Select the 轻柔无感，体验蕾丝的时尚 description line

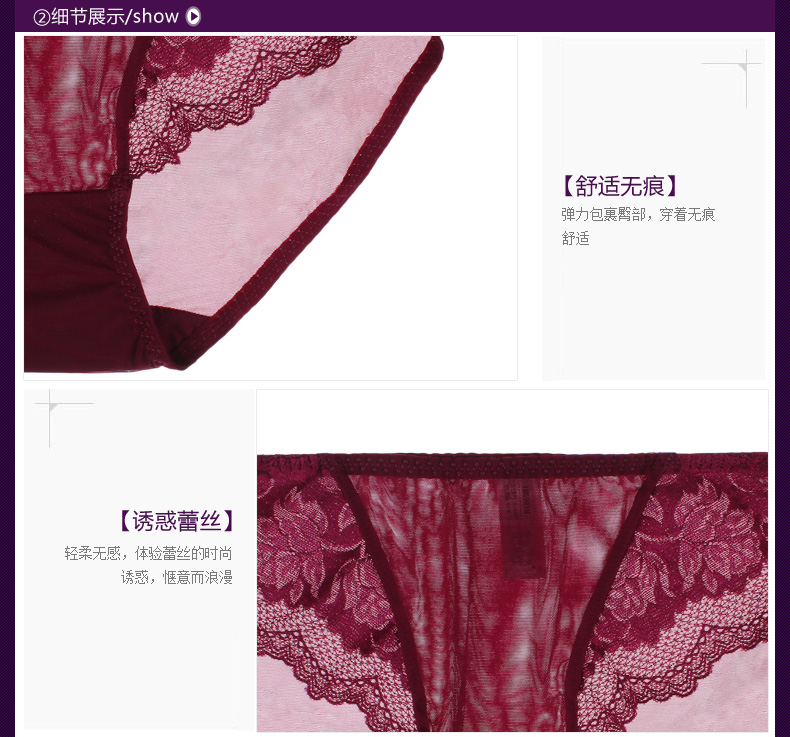[x=148, y=553]
